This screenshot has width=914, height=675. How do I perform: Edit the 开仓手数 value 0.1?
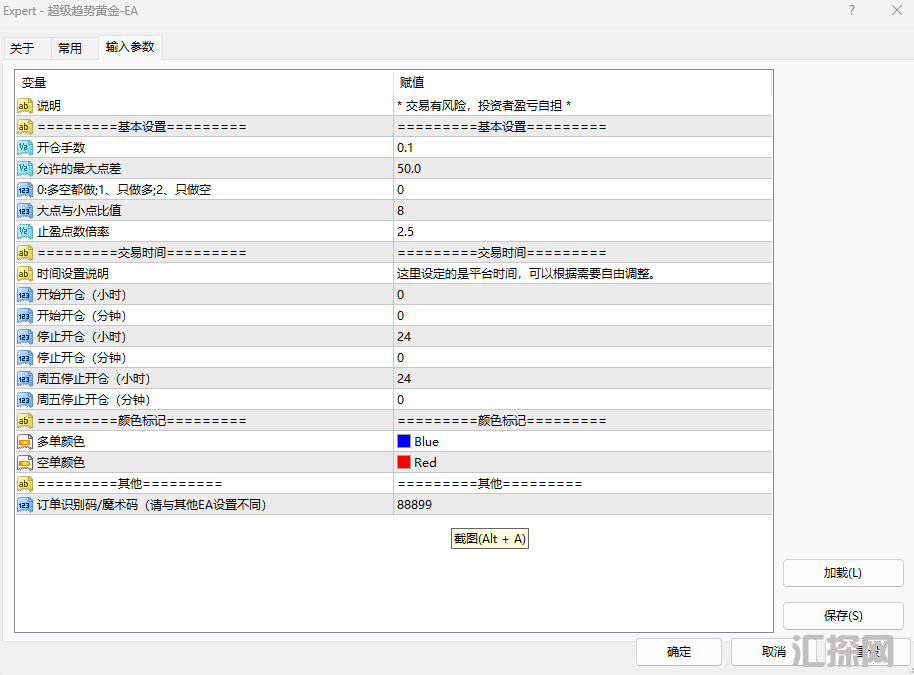[405, 147]
